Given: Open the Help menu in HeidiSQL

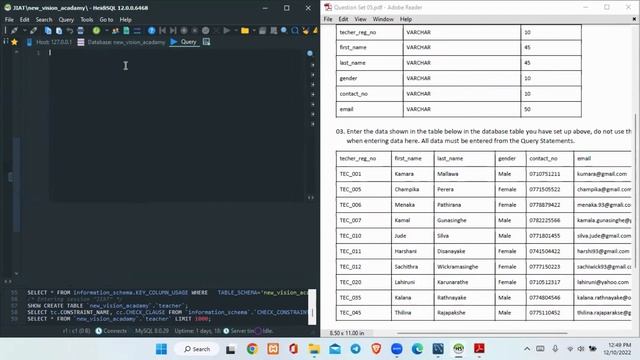Looking at the screenshot, I should pyautogui.click(x=125, y=20).
